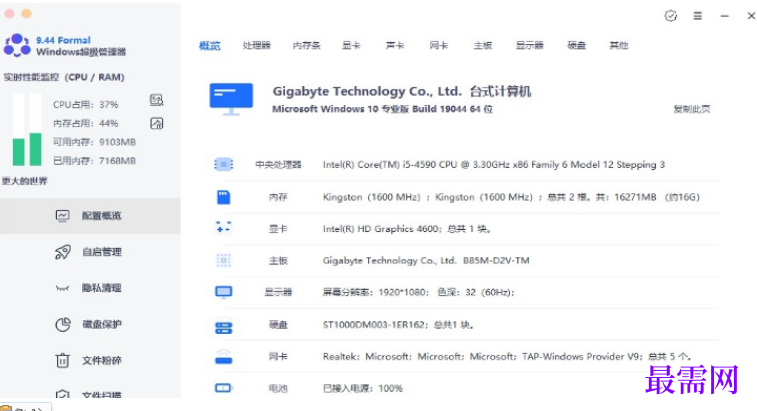Open 文件粉碎 in the sidebar
Image resolution: width=757 pixels, height=411 pixels.
point(90,361)
